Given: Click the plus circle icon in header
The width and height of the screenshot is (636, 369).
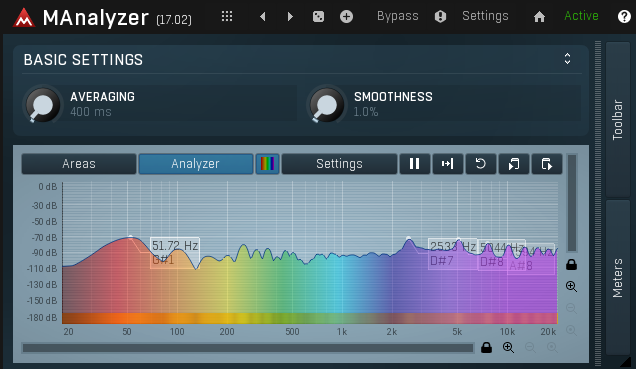Looking at the screenshot, I should pyautogui.click(x=346, y=17).
